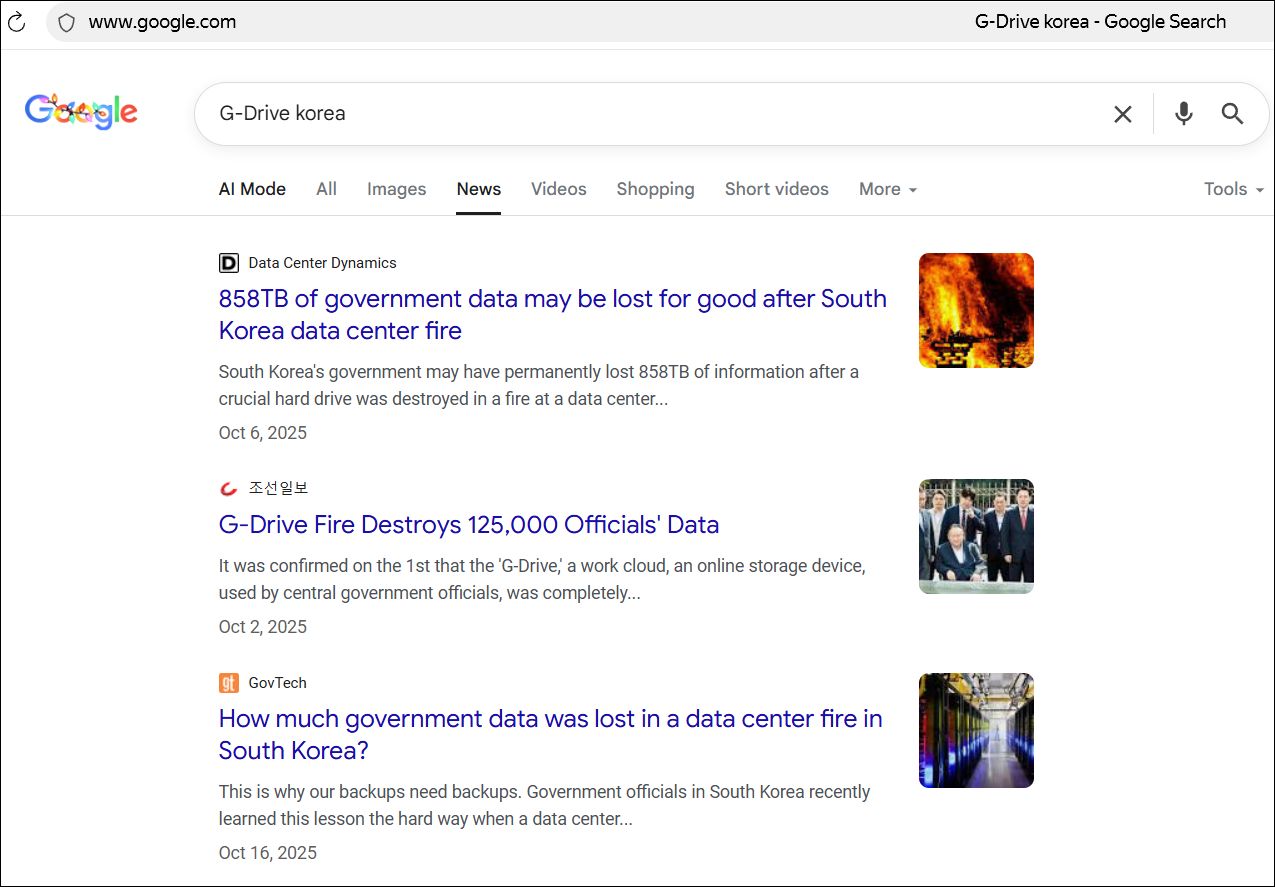This screenshot has width=1275, height=887.
Task: Open G-Drive Fire Destroys 125,000 Officials' Data
Action: click(x=468, y=525)
